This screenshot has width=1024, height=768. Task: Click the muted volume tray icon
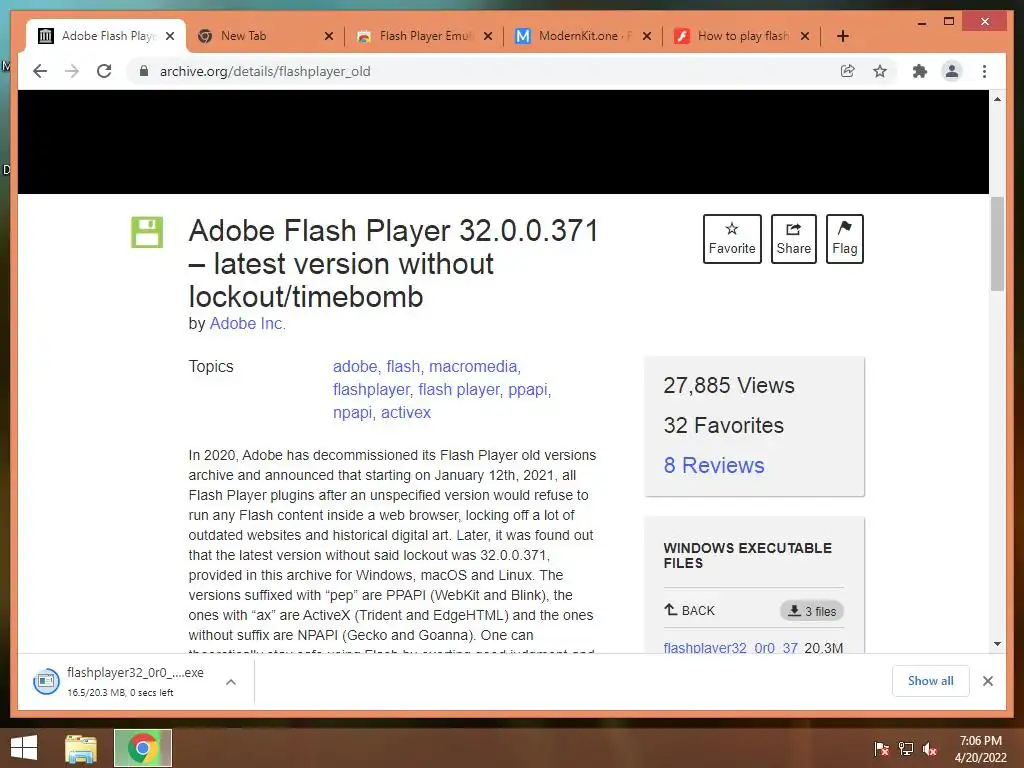coord(930,749)
